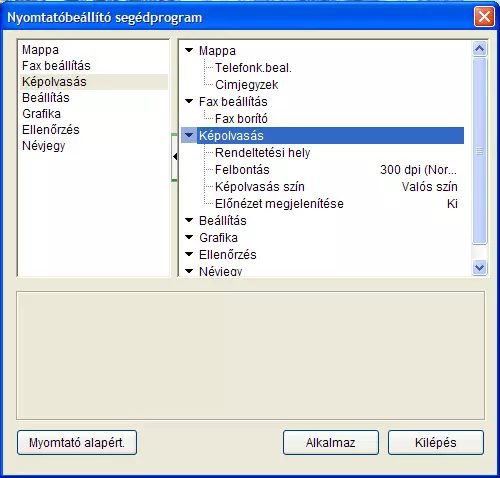
Task: Open the Telefonk.beal. tree item
Action: [253, 68]
